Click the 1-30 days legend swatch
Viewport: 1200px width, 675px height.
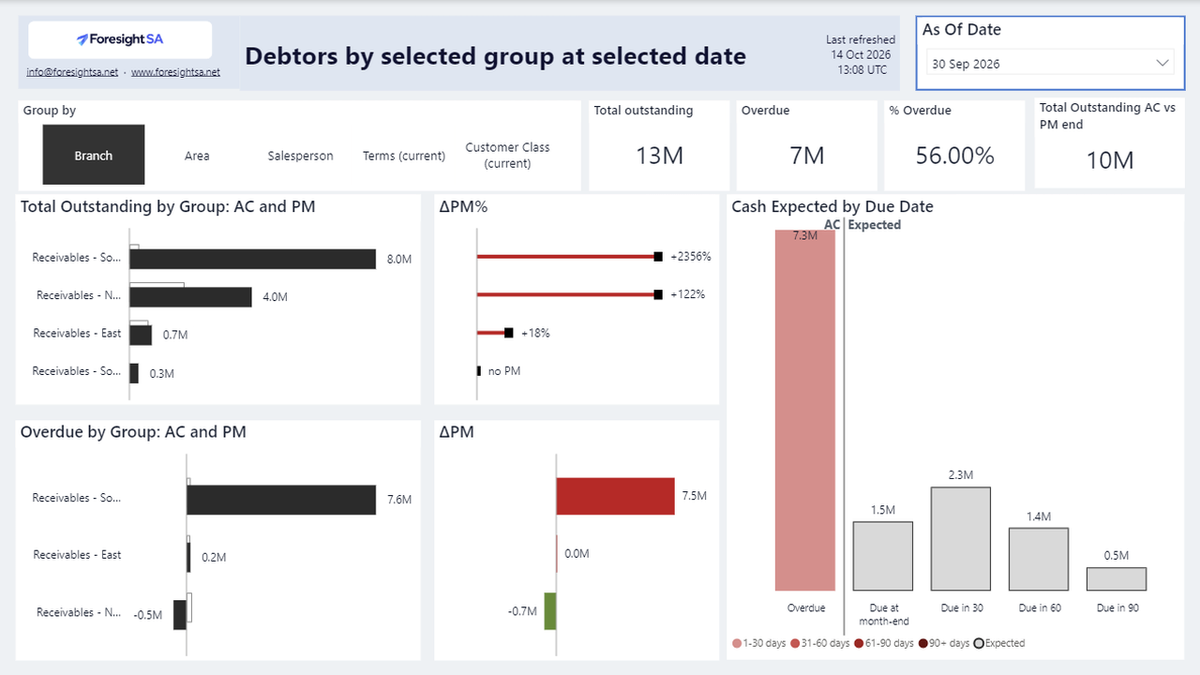[x=737, y=643]
